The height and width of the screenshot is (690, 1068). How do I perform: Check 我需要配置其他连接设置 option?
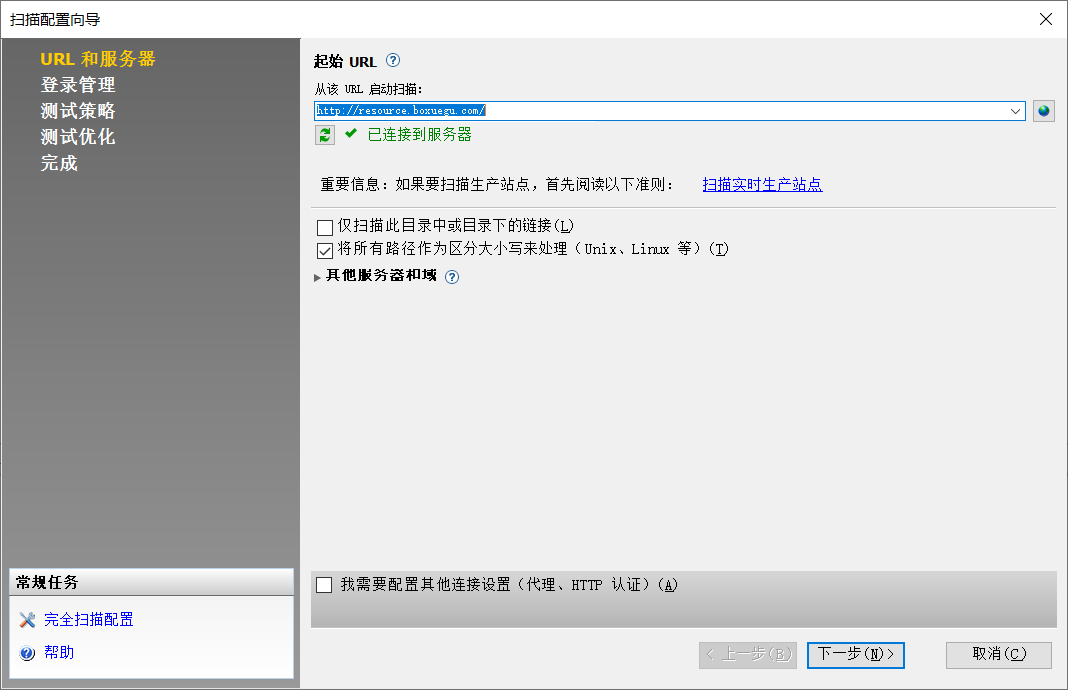tap(324, 584)
